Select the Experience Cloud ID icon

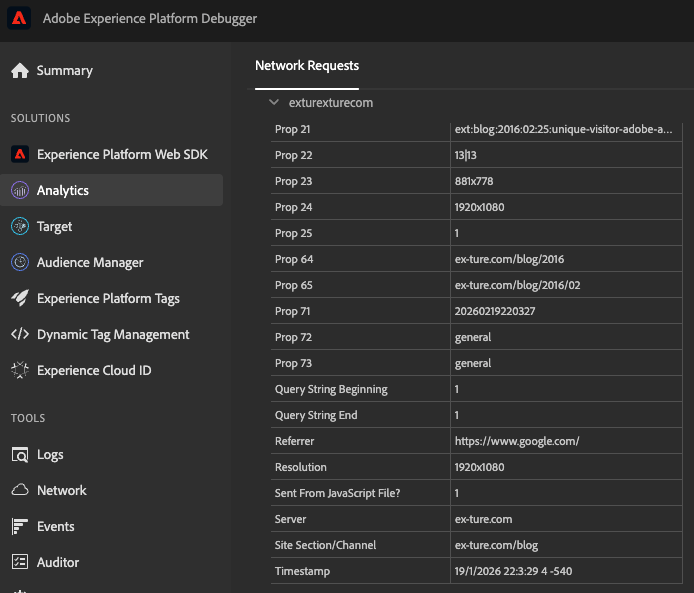click(20, 371)
